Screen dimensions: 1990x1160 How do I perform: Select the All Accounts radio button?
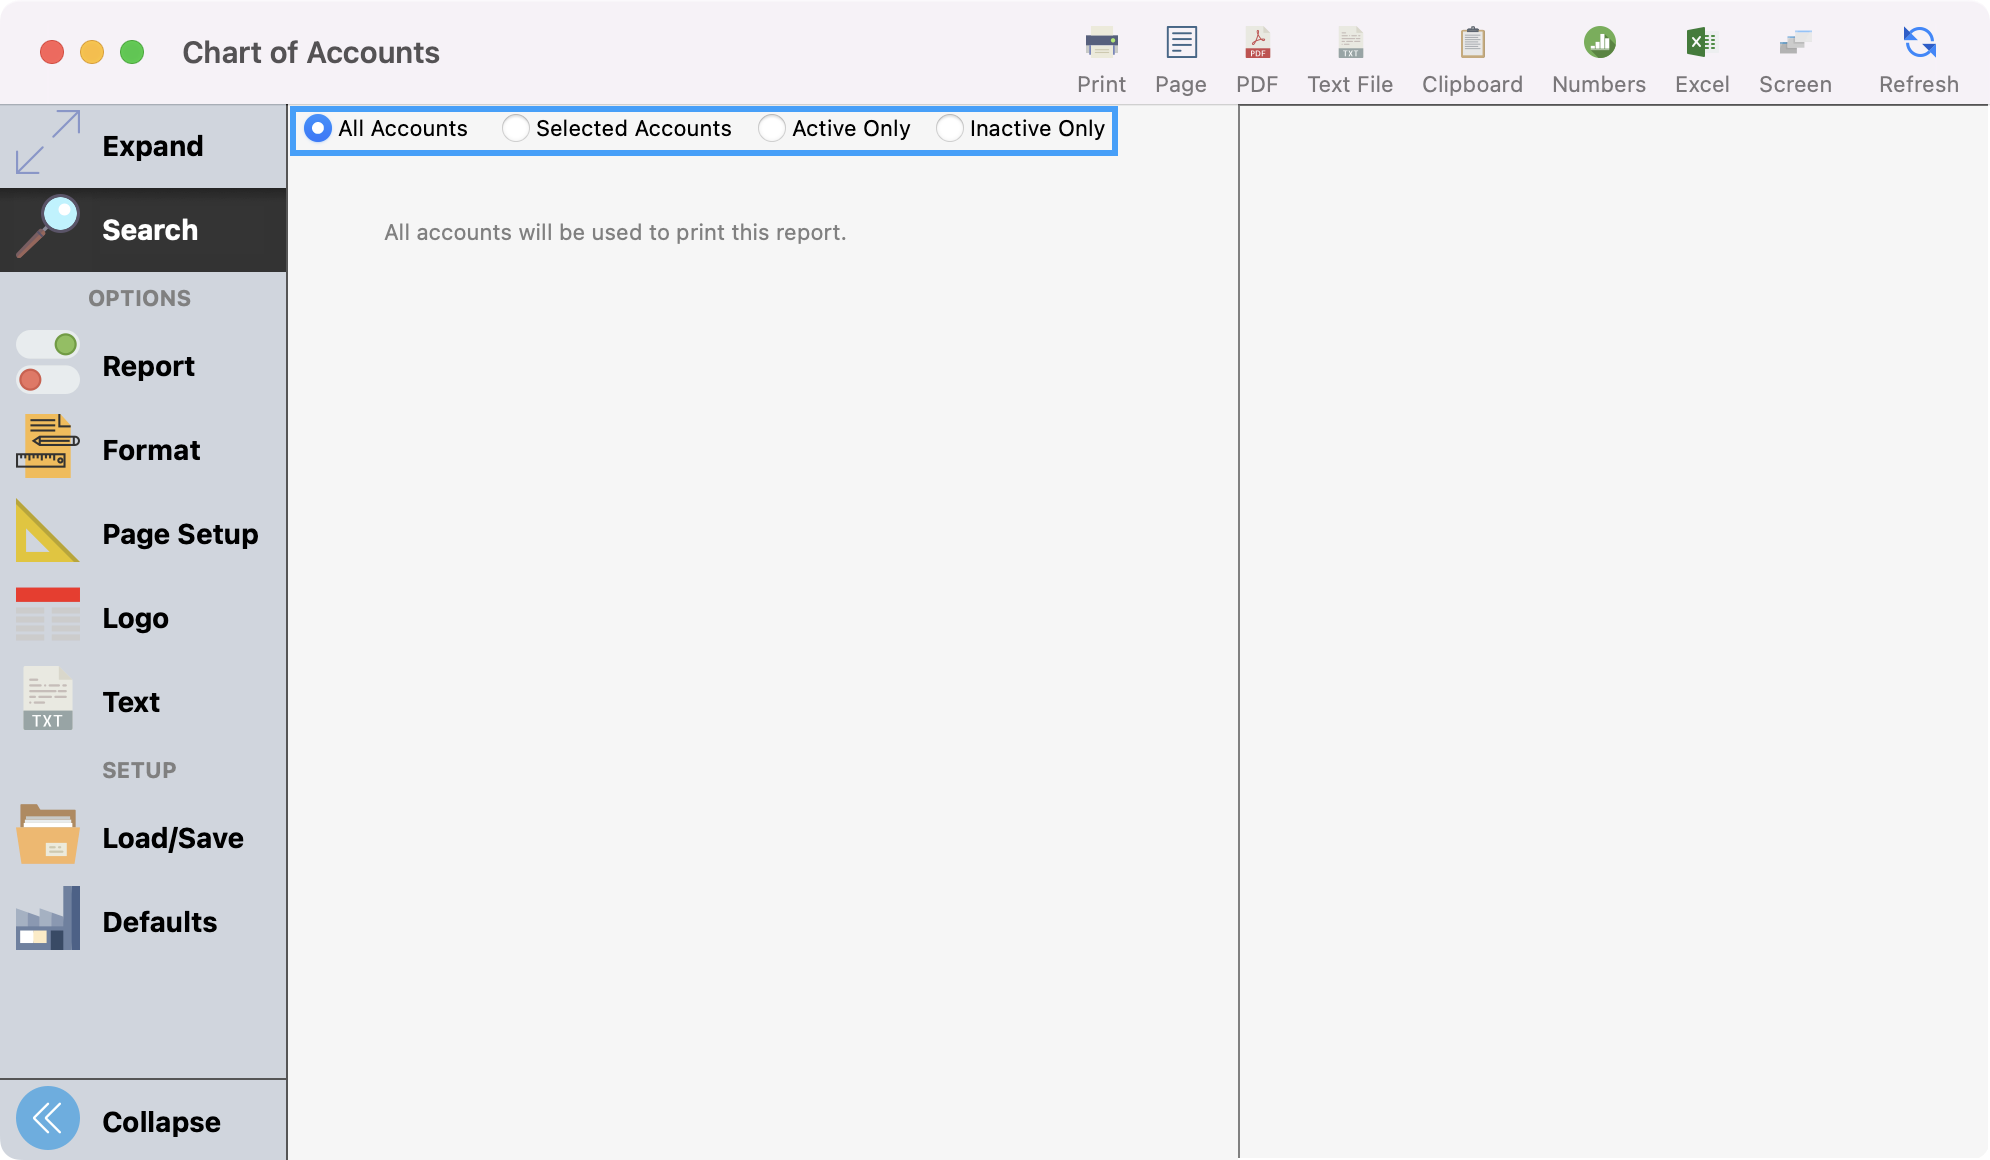click(x=318, y=128)
